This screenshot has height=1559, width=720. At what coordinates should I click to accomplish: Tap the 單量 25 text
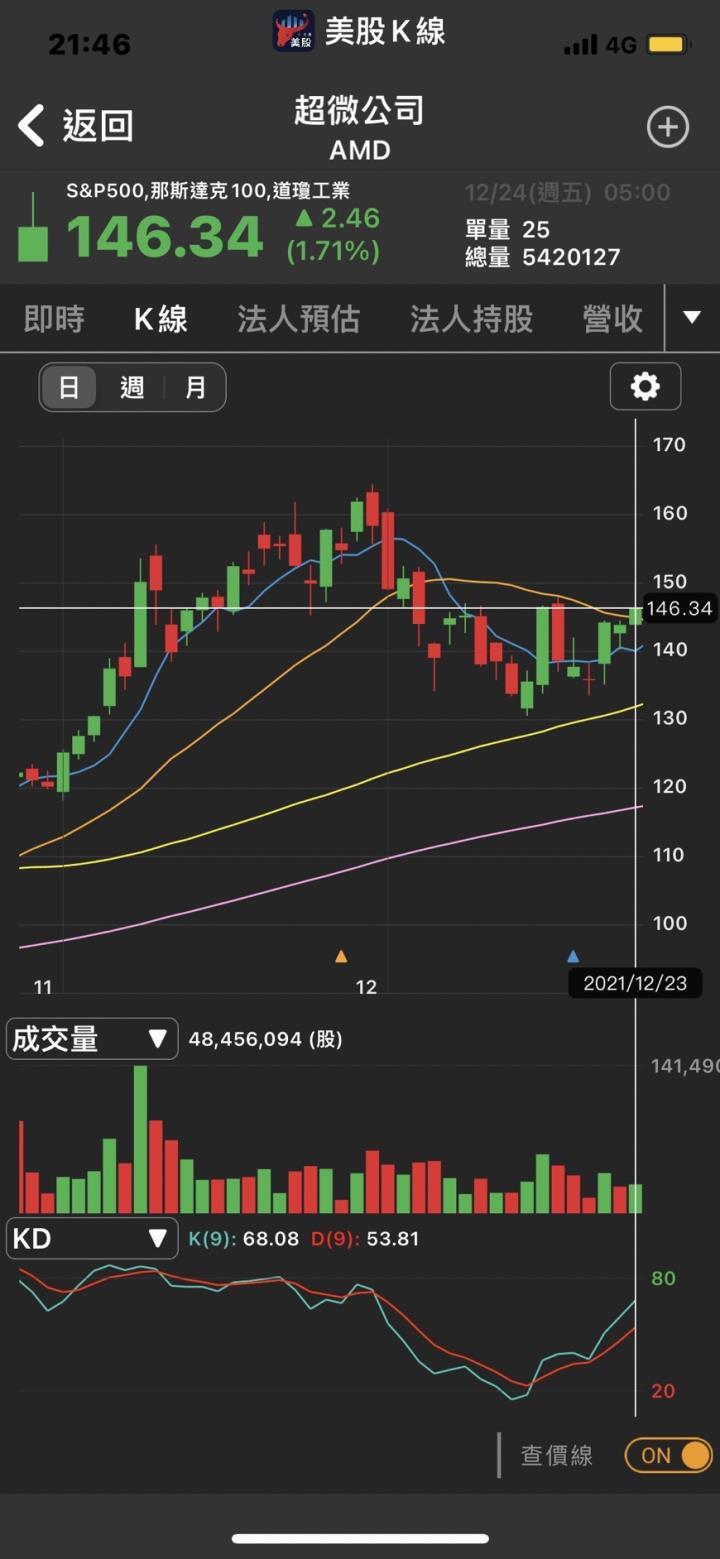(x=508, y=229)
